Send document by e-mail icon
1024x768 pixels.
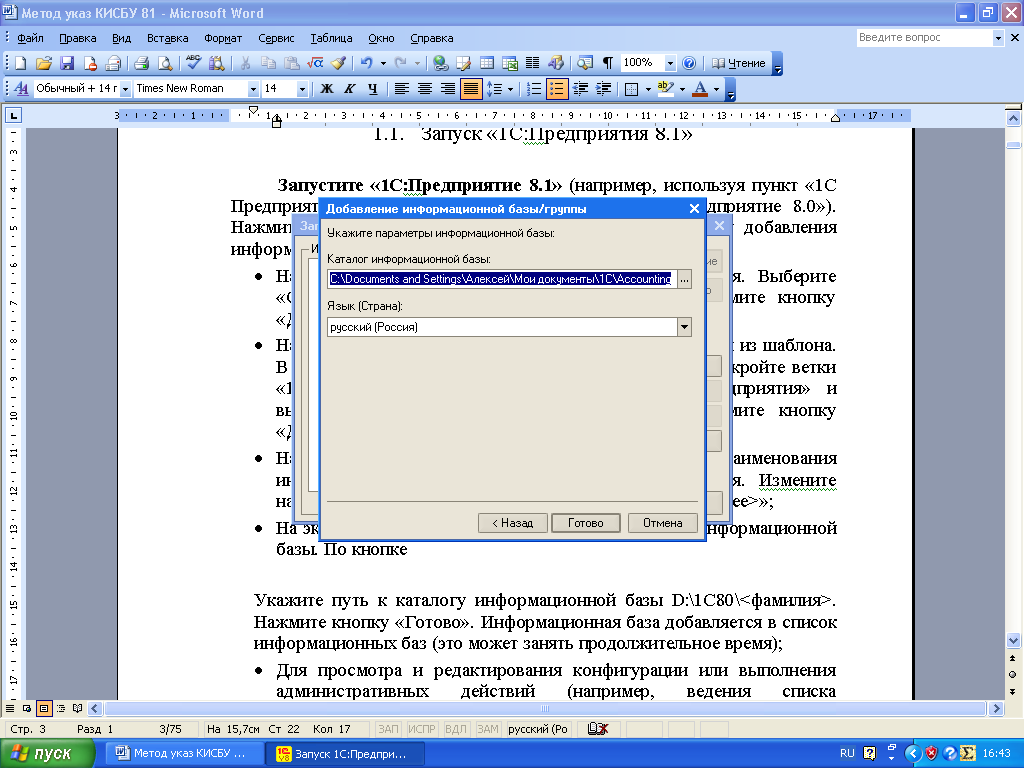tap(113, 63)
